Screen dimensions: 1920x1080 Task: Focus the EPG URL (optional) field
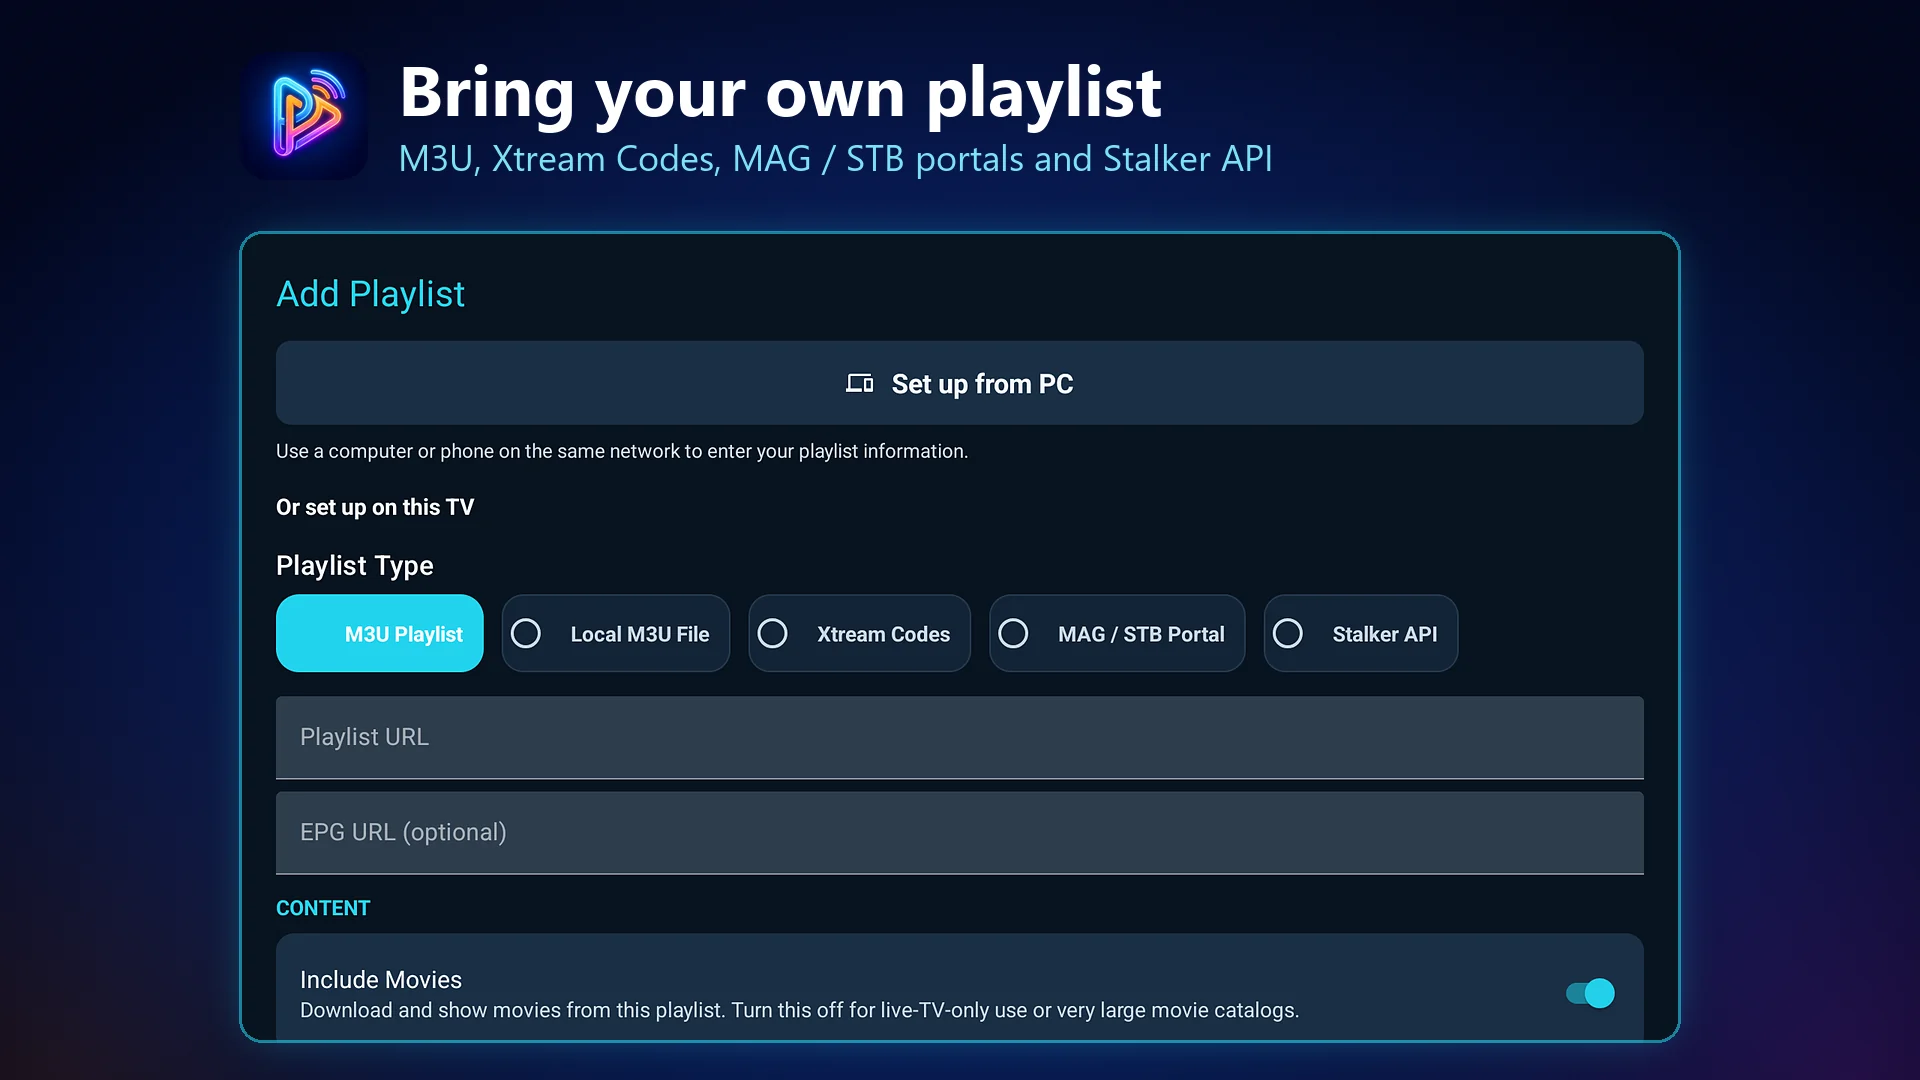[x=960, y=833]
